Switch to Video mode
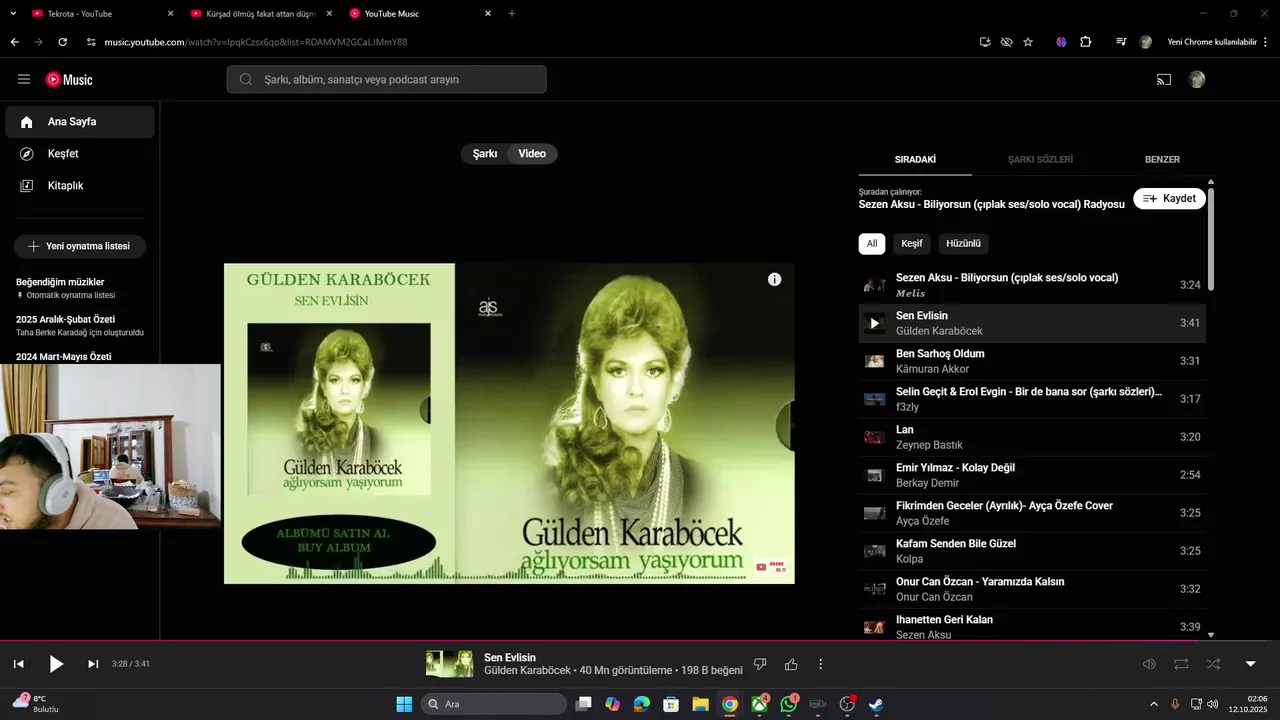Screen dimensions: 1280x720 pos(532,154)
